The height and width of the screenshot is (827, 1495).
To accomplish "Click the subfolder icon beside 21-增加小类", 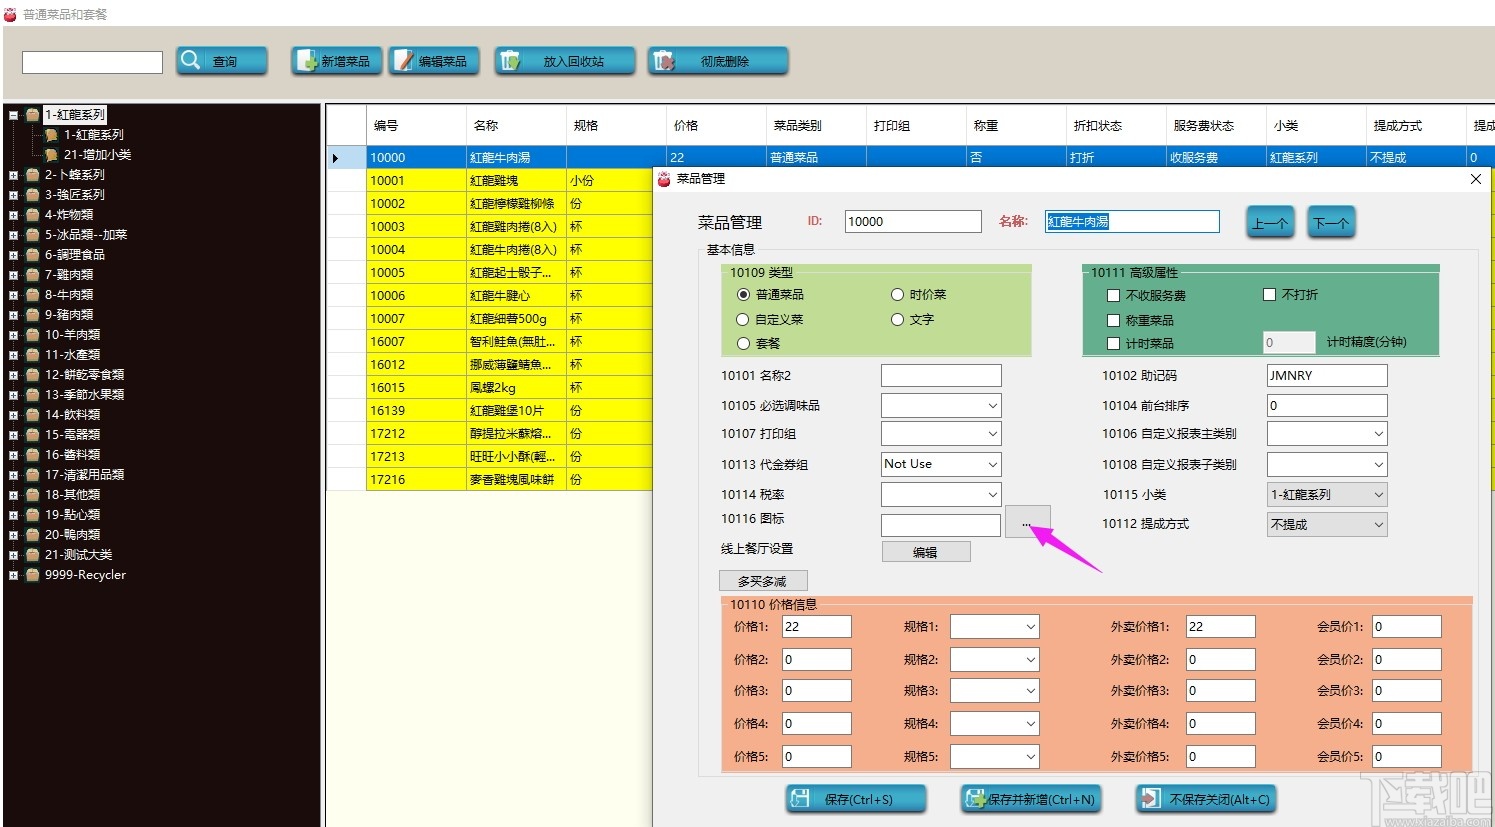I will pyautogui.click(x=52, y=155).
